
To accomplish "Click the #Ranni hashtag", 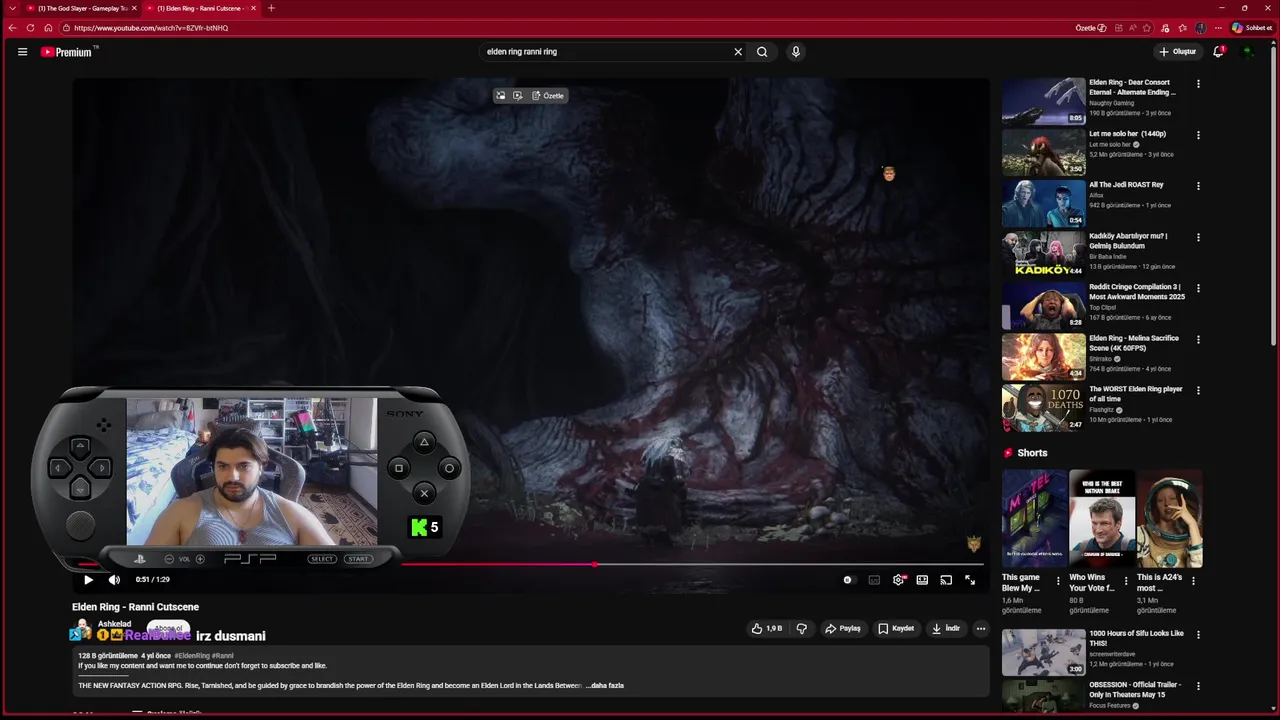I will tap(223, 656).
